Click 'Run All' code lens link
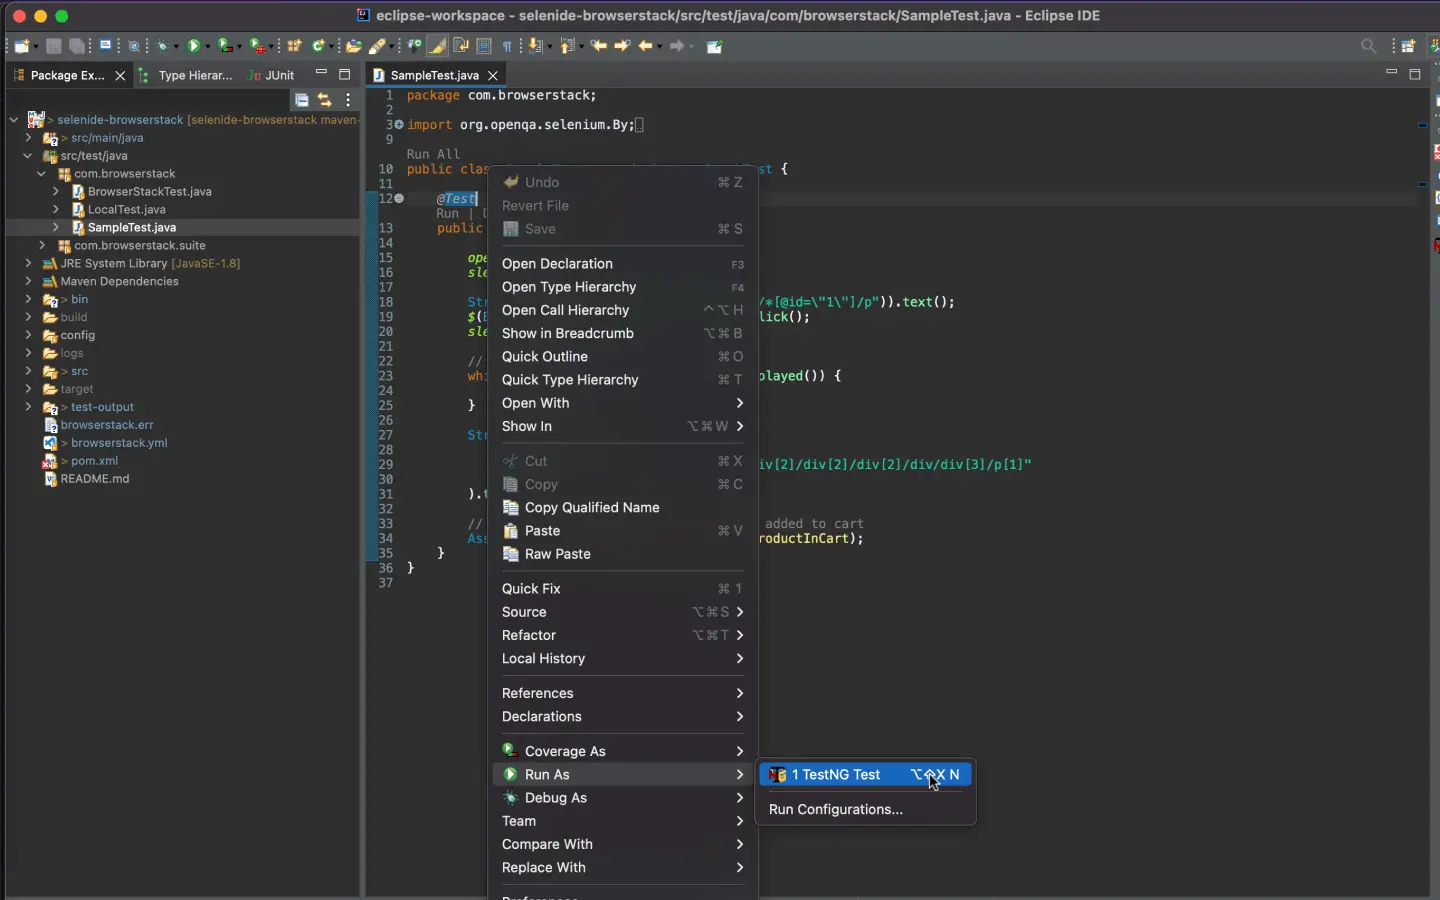 click(x=433, y=154)
